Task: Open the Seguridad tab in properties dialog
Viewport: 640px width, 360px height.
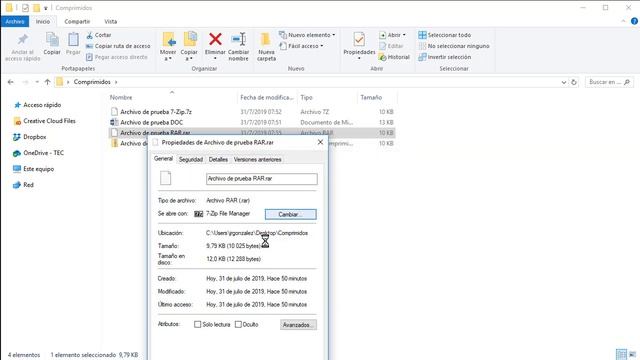Action: (x=191, y=160)
